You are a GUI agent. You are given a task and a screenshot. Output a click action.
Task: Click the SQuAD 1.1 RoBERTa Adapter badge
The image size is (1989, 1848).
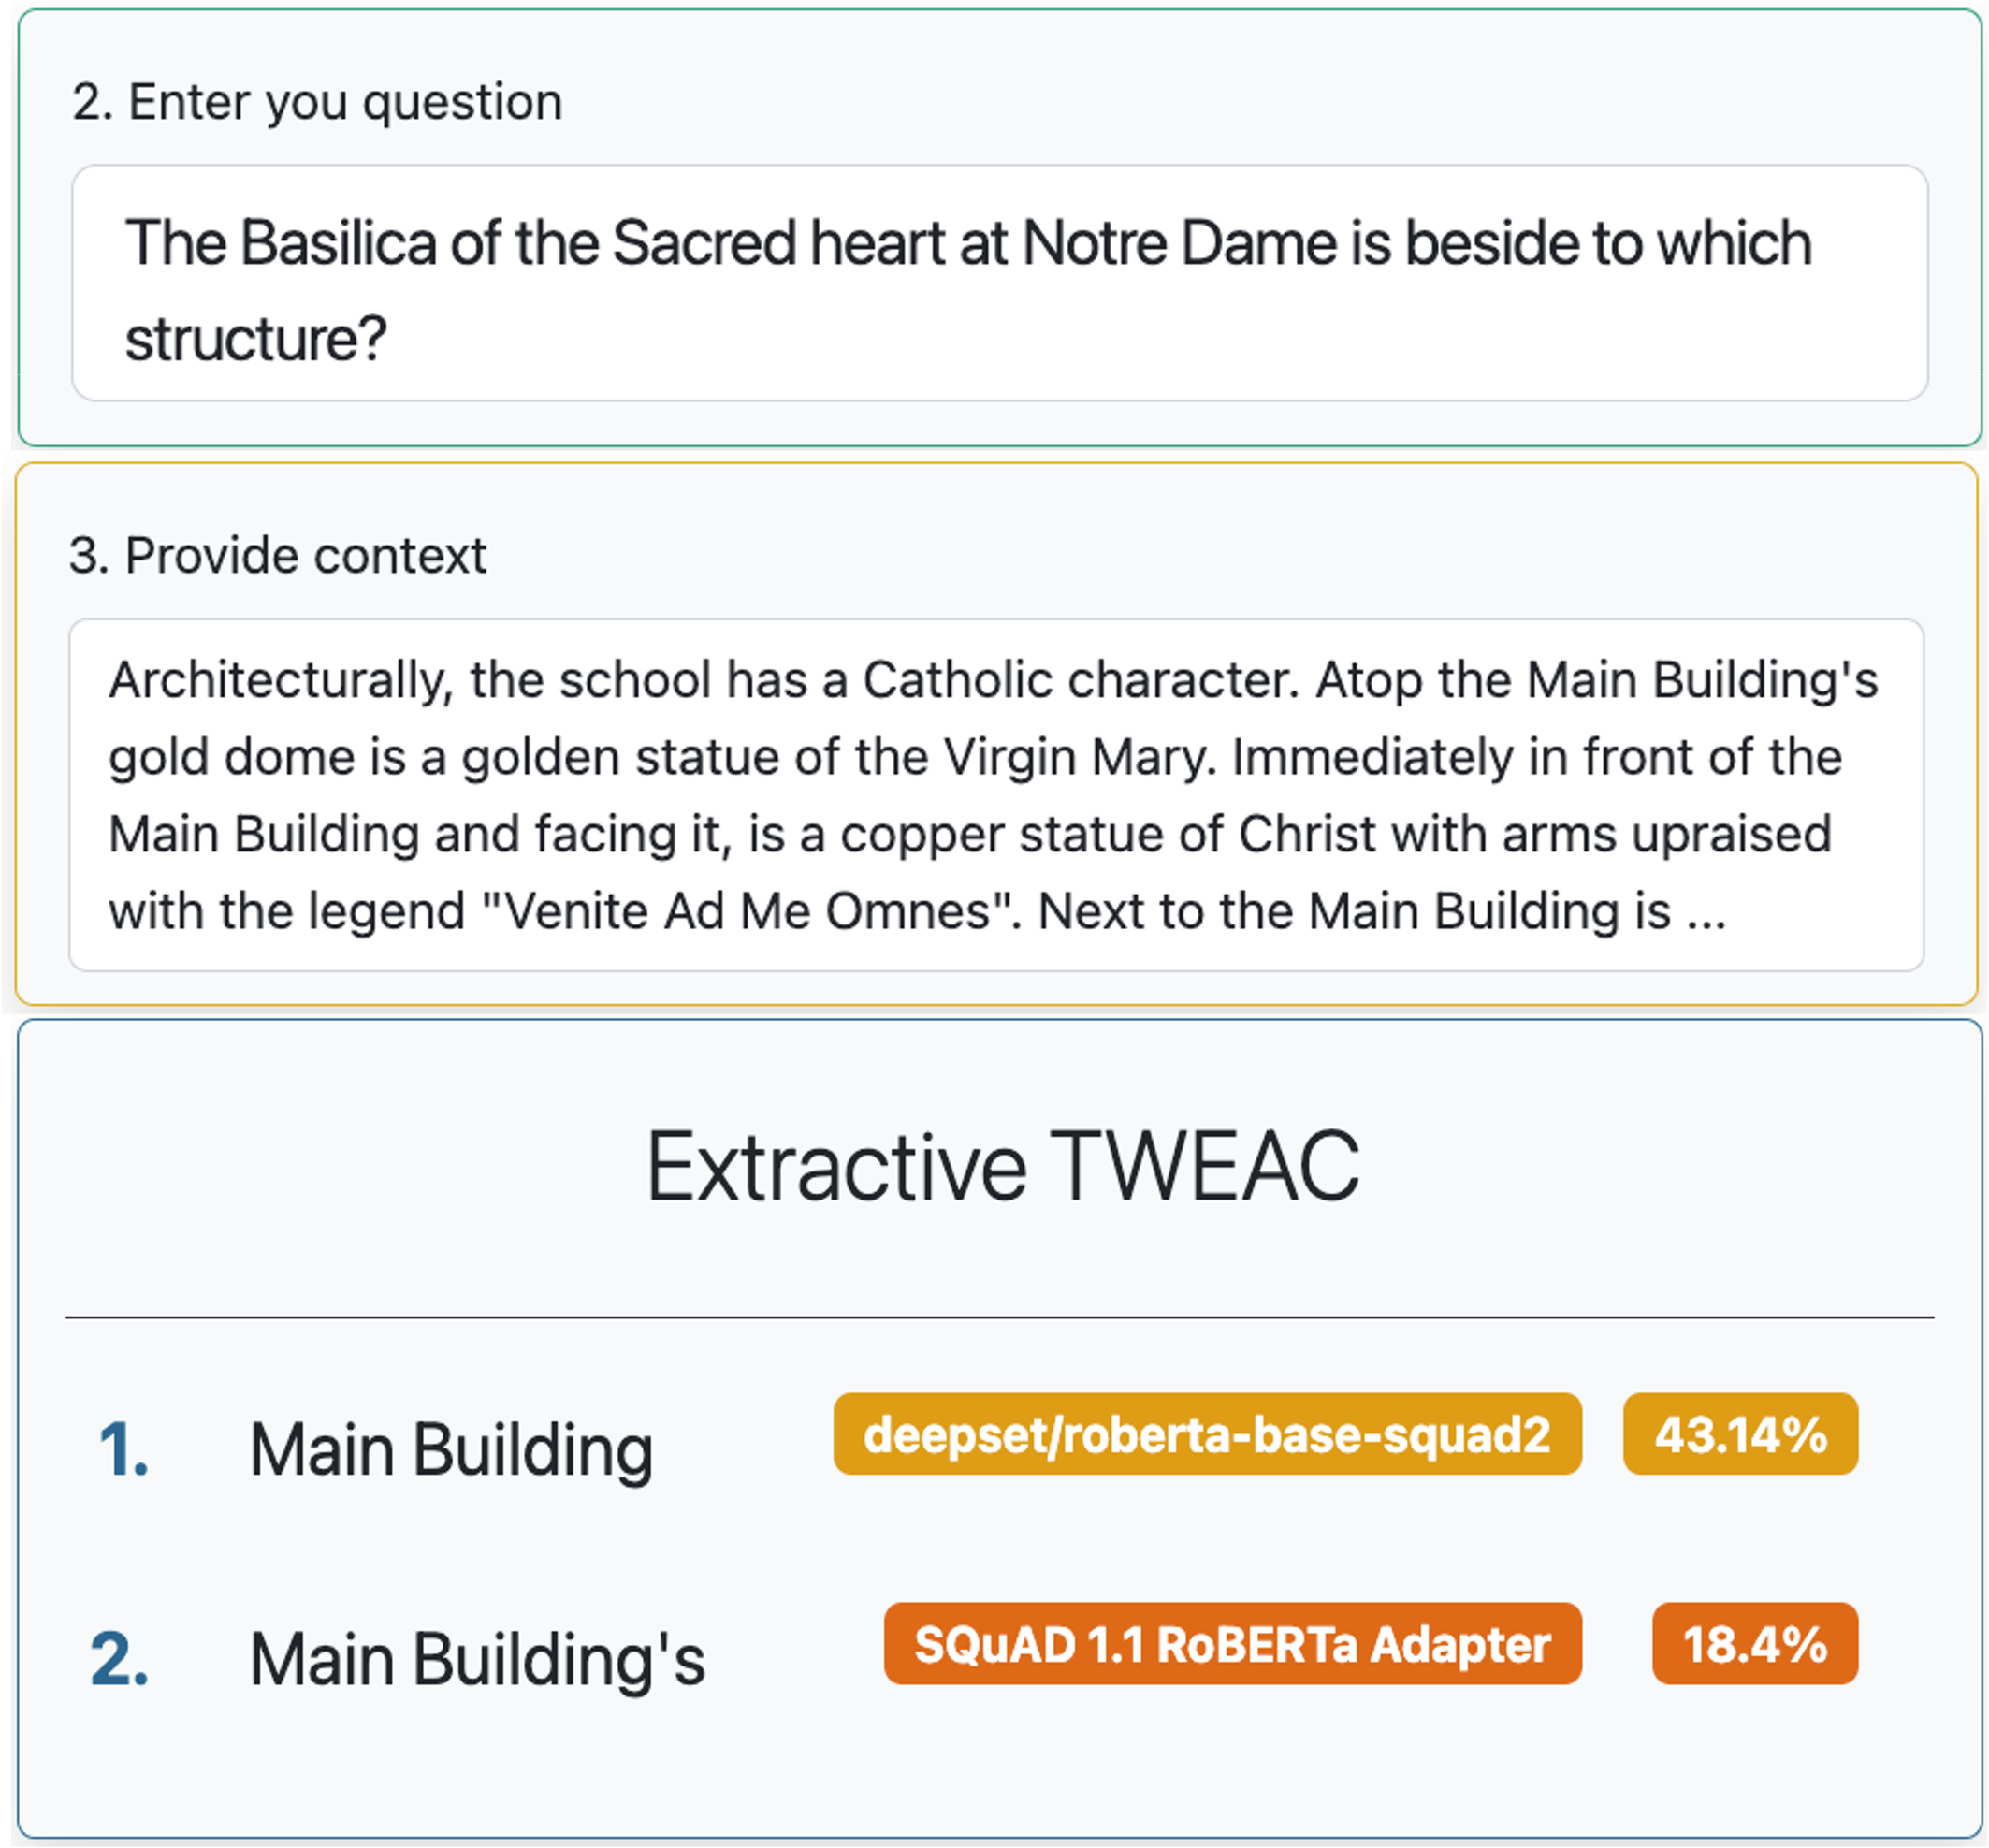[1232, 1644]
